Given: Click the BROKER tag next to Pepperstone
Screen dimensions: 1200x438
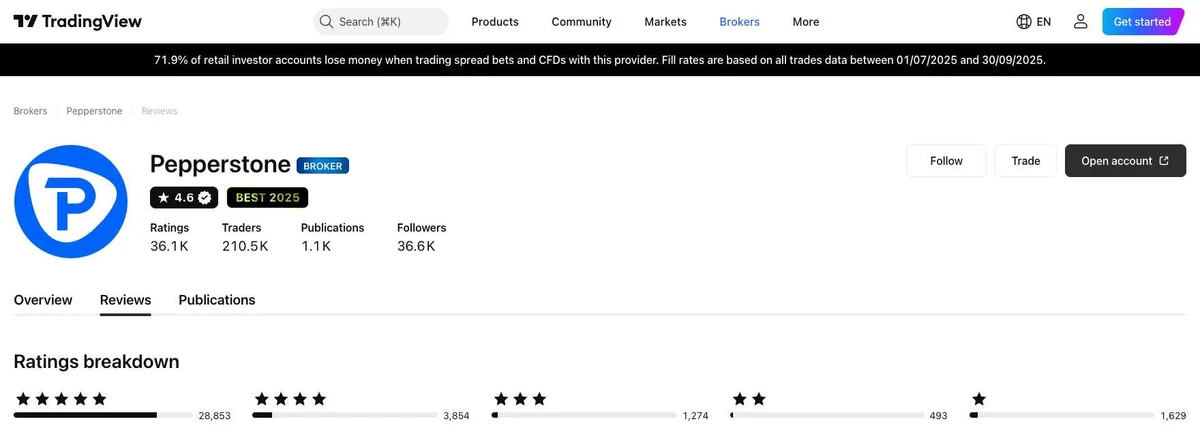Looking at the screenshot, I should click(323, 166).
